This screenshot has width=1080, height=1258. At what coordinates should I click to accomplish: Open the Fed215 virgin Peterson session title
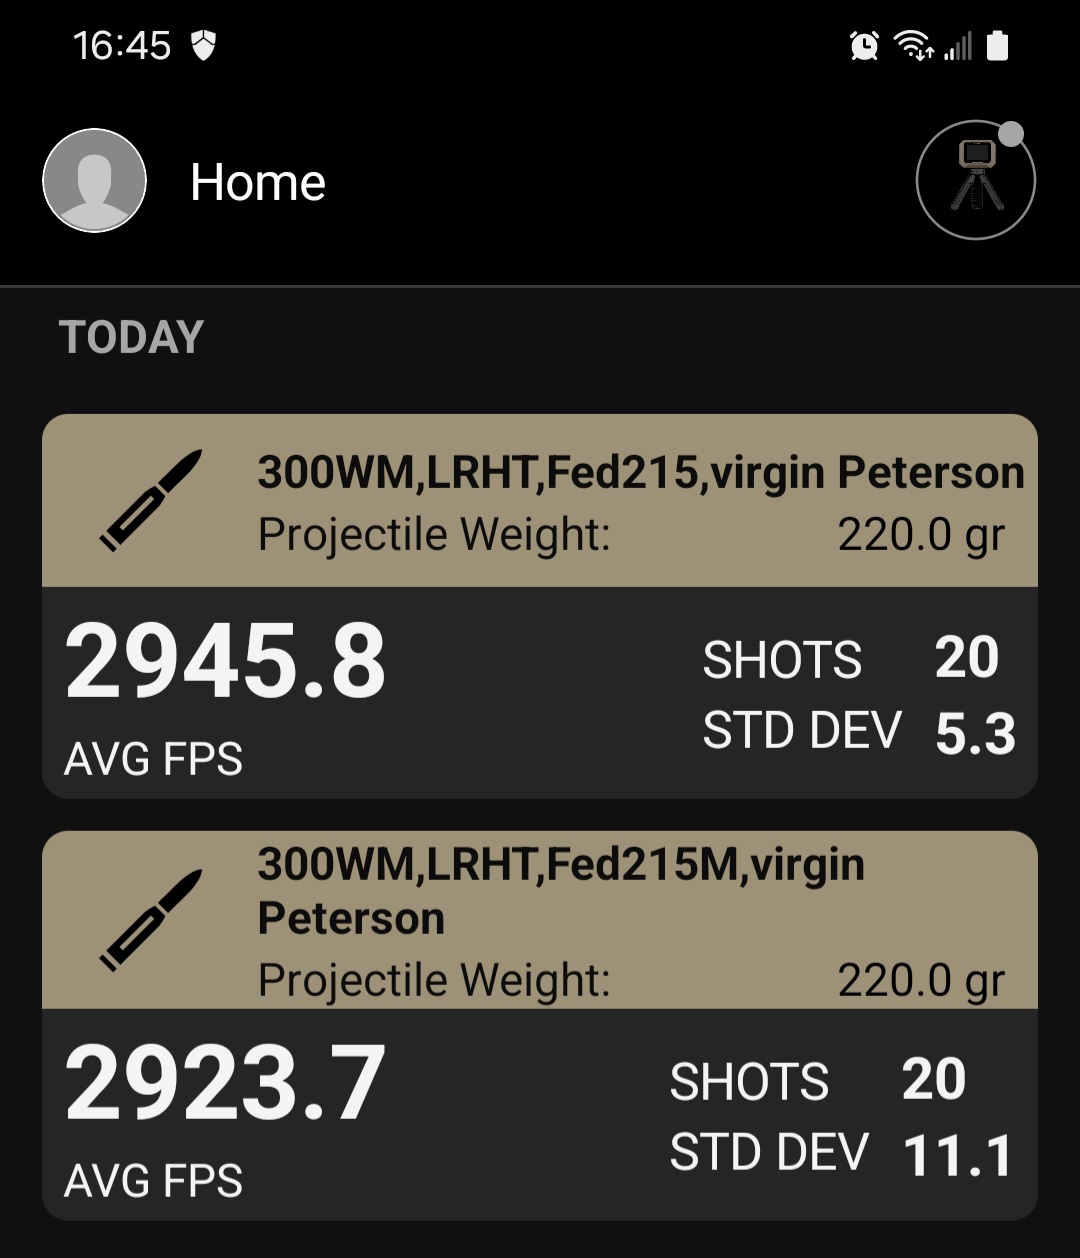point(641,473)
